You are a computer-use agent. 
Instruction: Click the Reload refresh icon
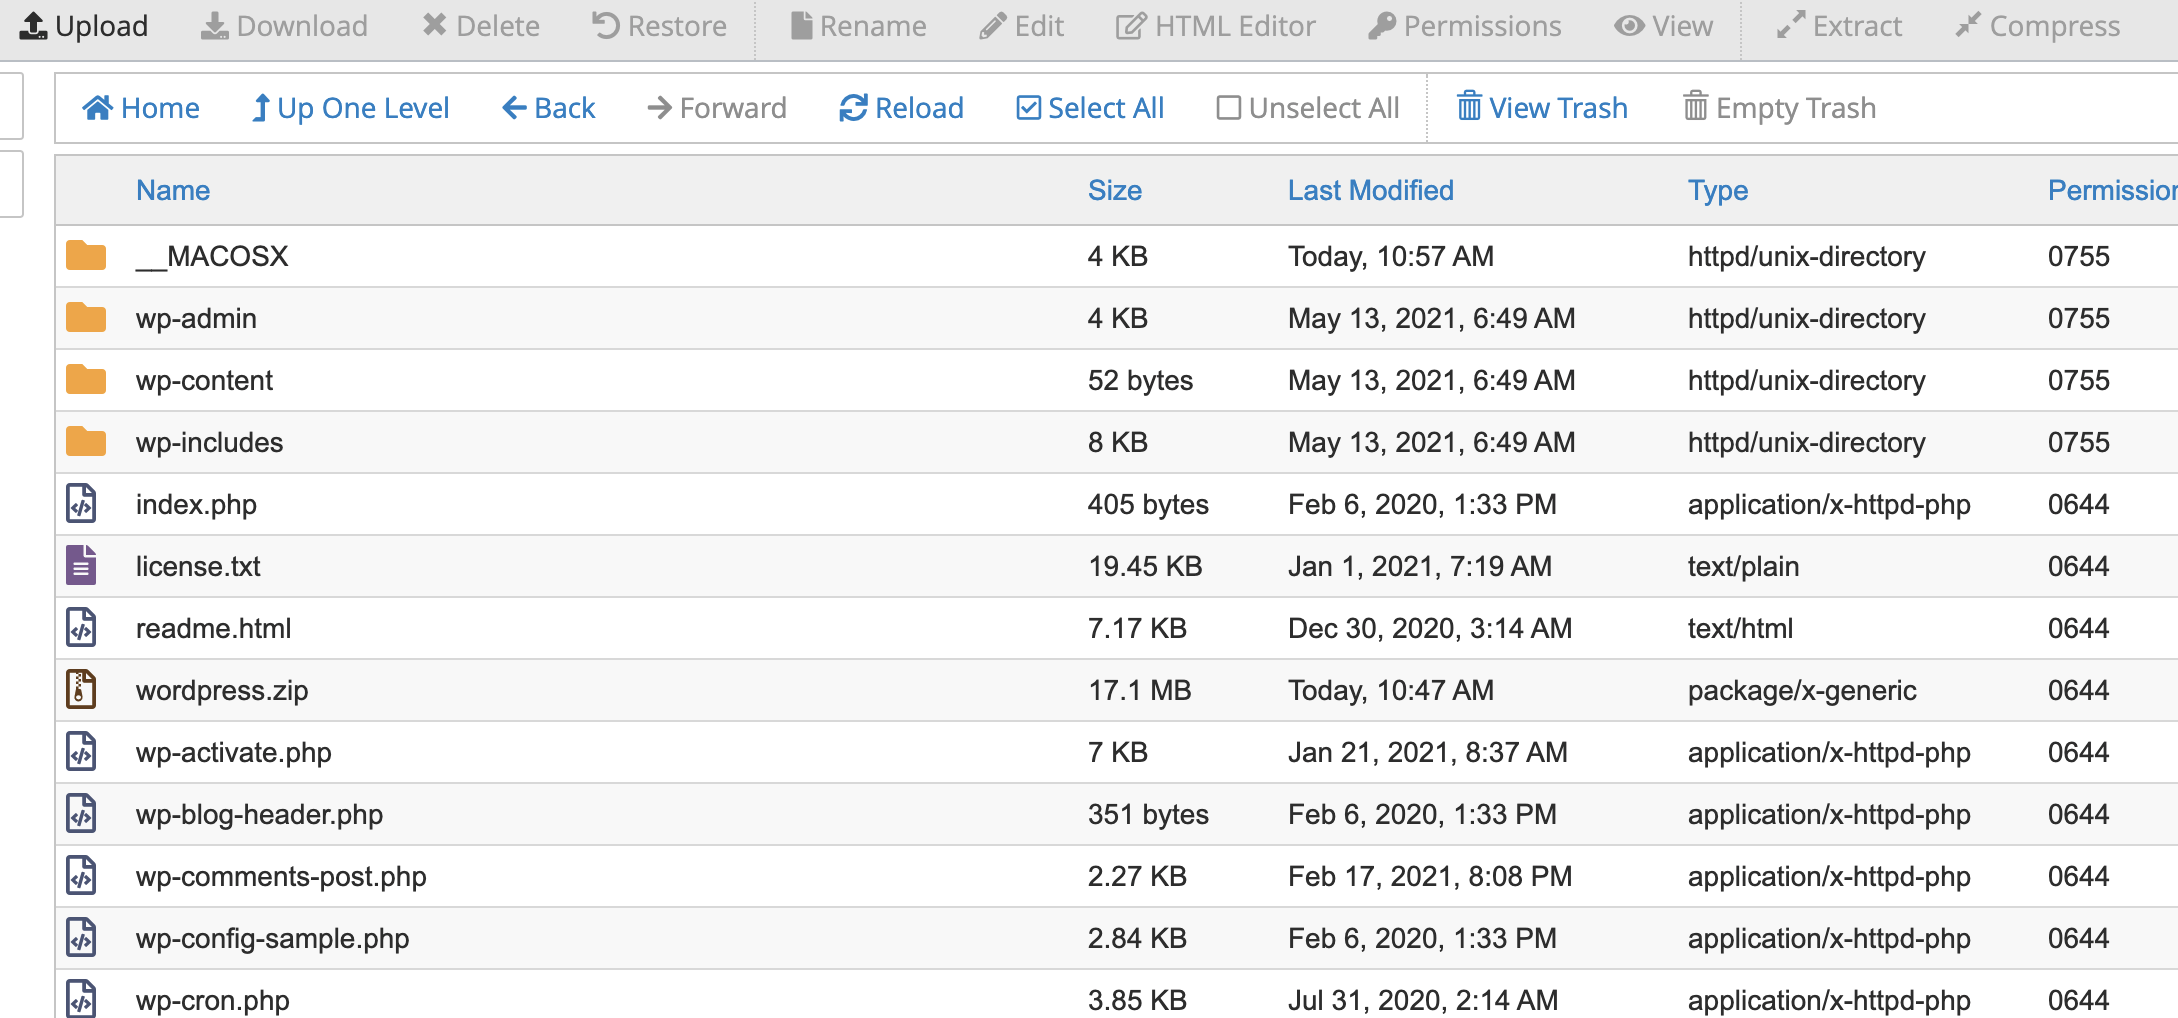point(853,108)
